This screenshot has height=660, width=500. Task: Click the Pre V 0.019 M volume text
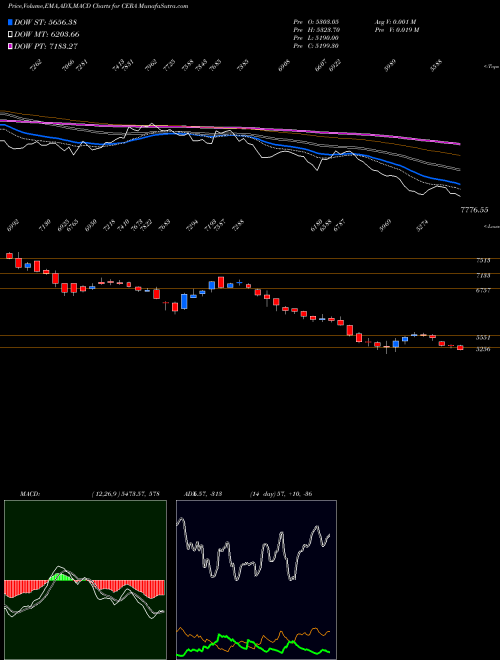point(396,30)
